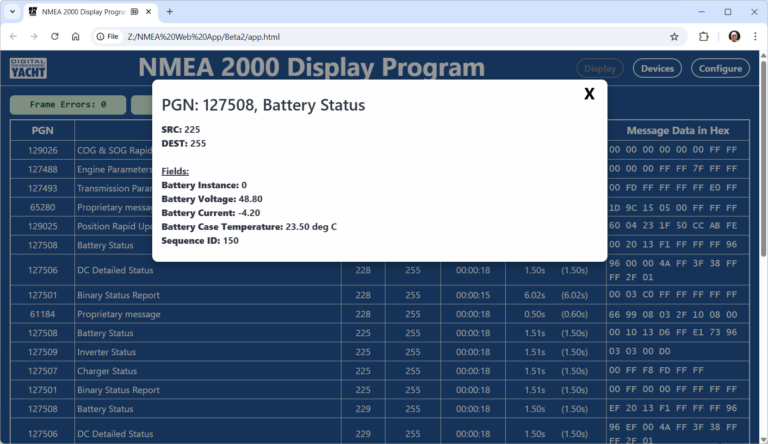This screenshot has height=444, width=768.
Task: Switch to the Display view
Action: (x=600, y=68)
